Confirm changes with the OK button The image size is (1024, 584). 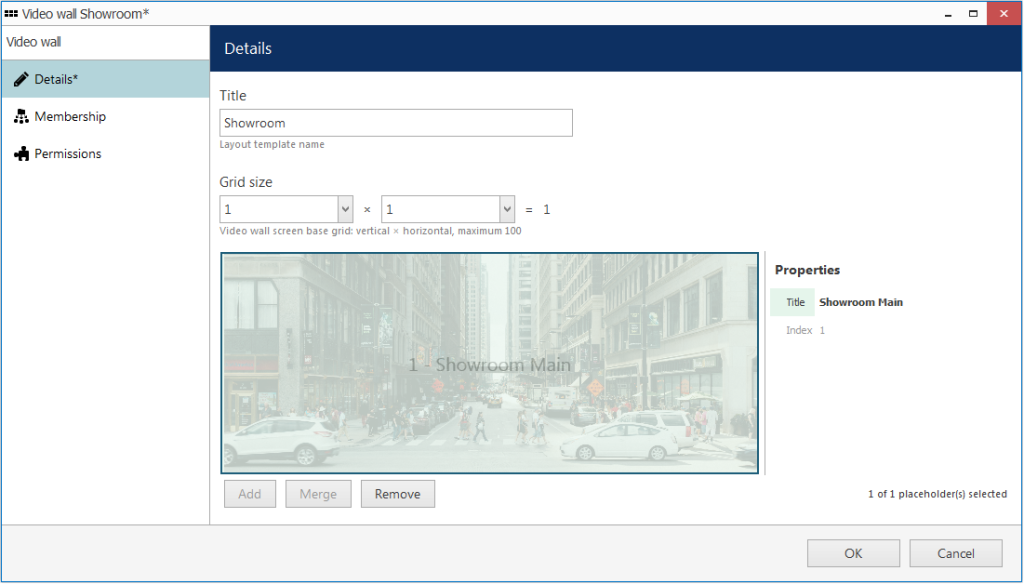pos(853,553)
